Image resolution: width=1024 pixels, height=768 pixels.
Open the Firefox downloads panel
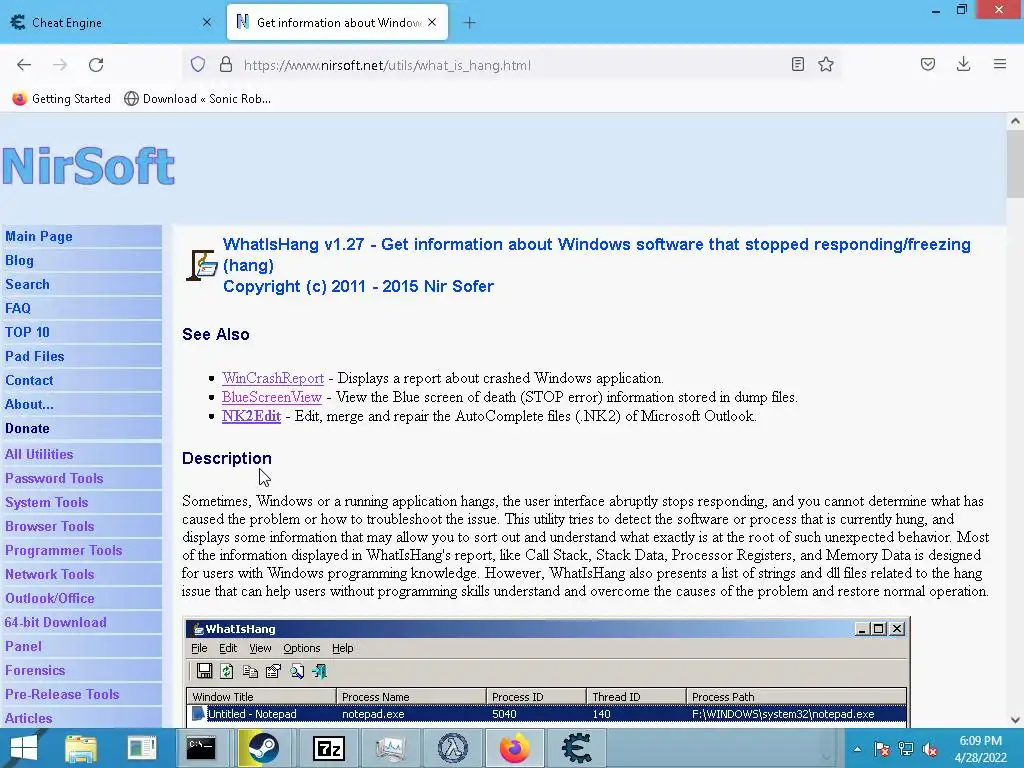click(x=963, y=64)
